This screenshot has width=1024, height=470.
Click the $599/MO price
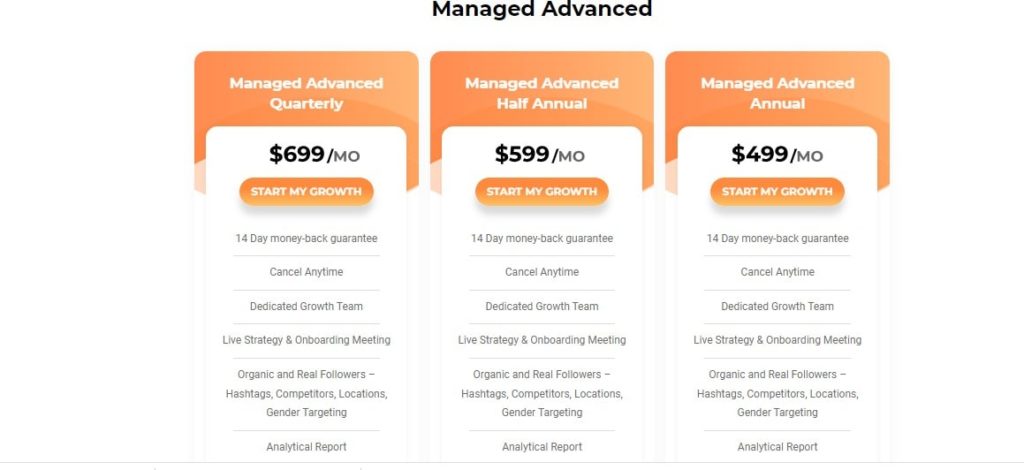(539, 155)
